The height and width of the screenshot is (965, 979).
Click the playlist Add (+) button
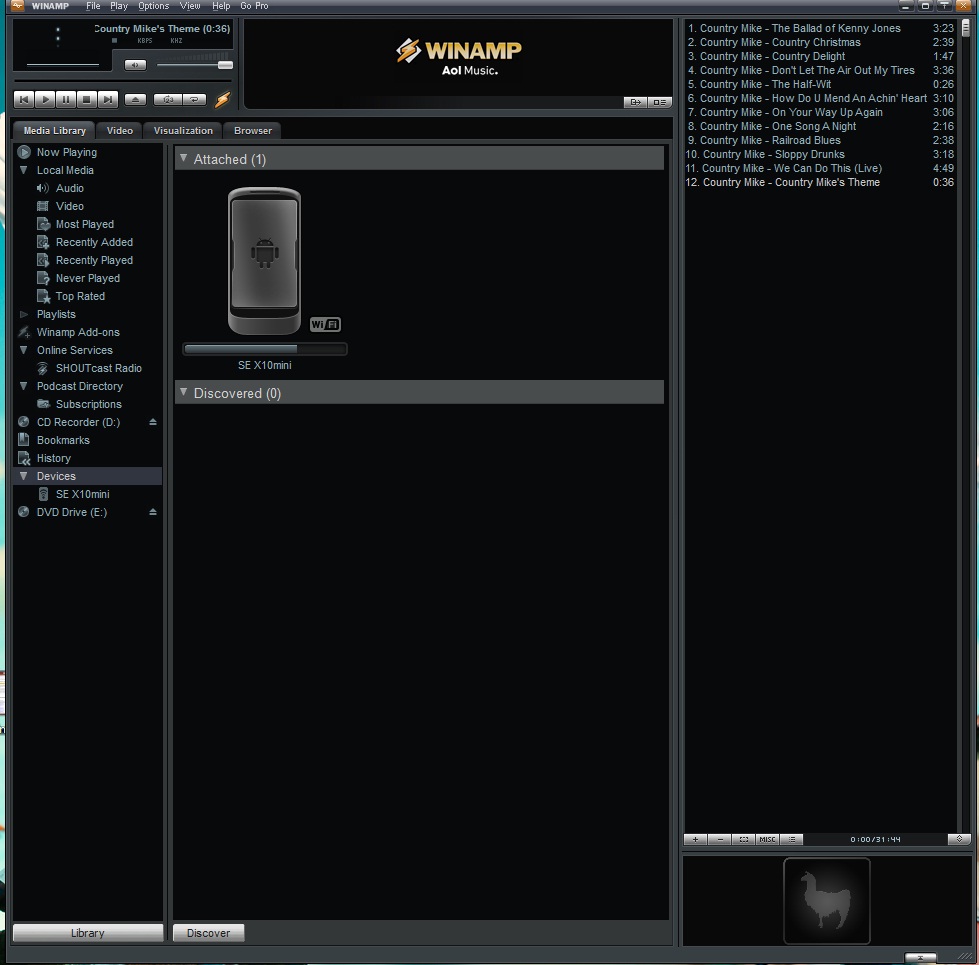[695, 839]
